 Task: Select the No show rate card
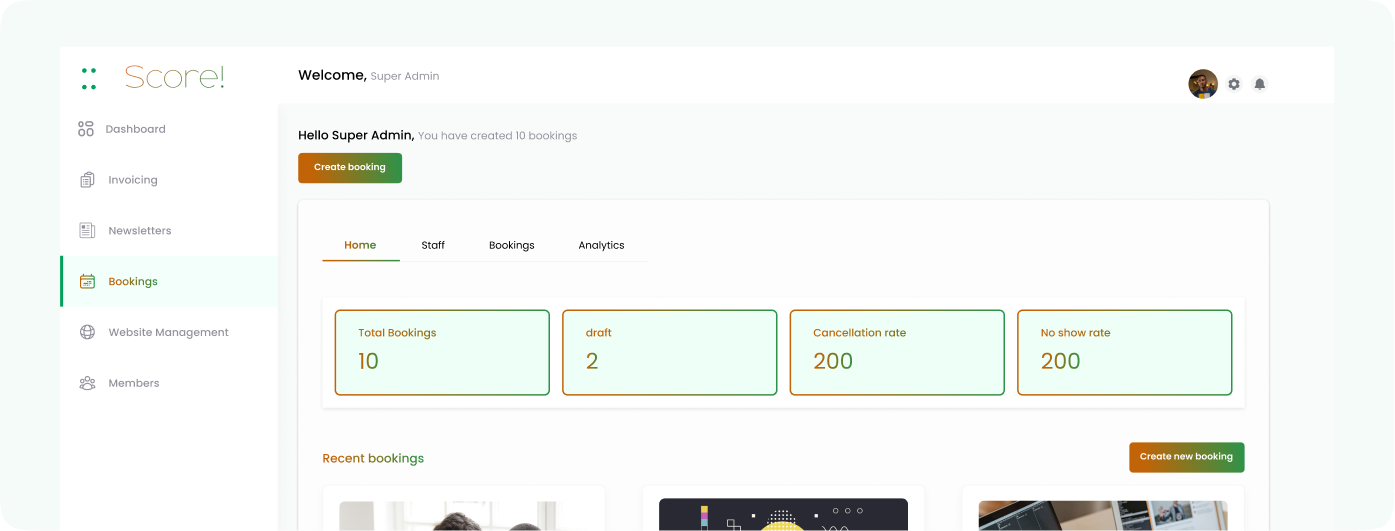(1125, 352)
